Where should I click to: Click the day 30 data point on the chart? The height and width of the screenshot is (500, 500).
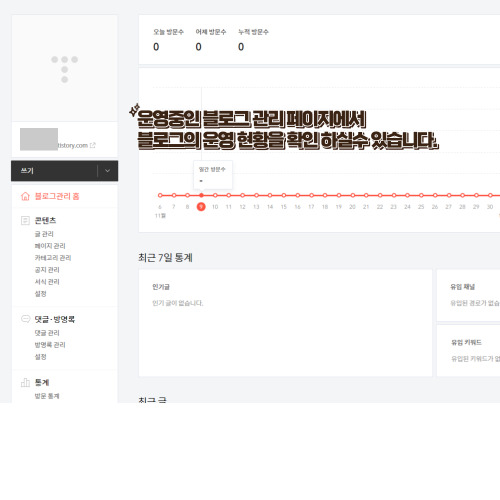pos(490,195)
